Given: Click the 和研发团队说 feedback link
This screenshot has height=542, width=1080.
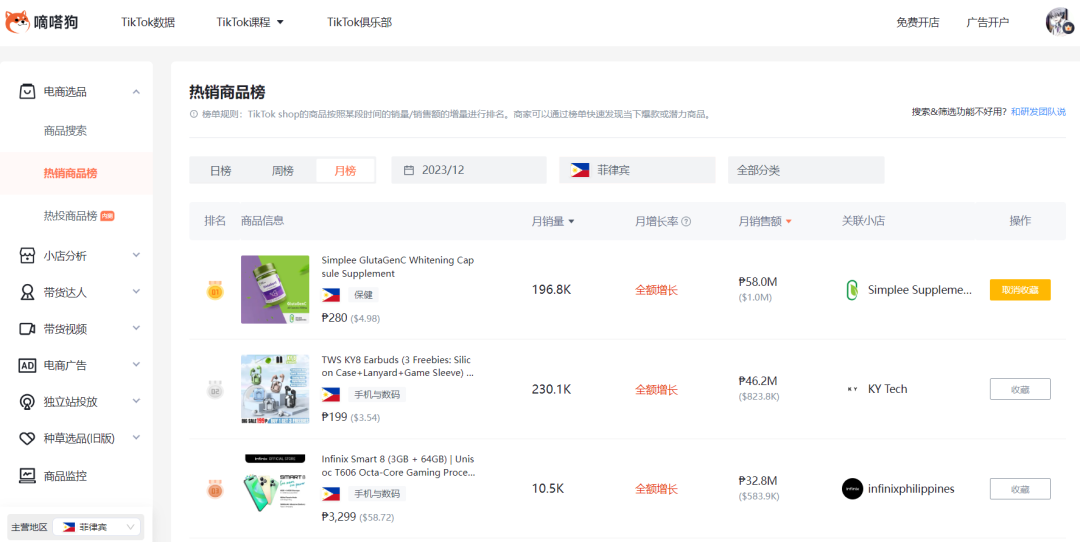Looking at the screenshot, I should [x=1038, y=112].
